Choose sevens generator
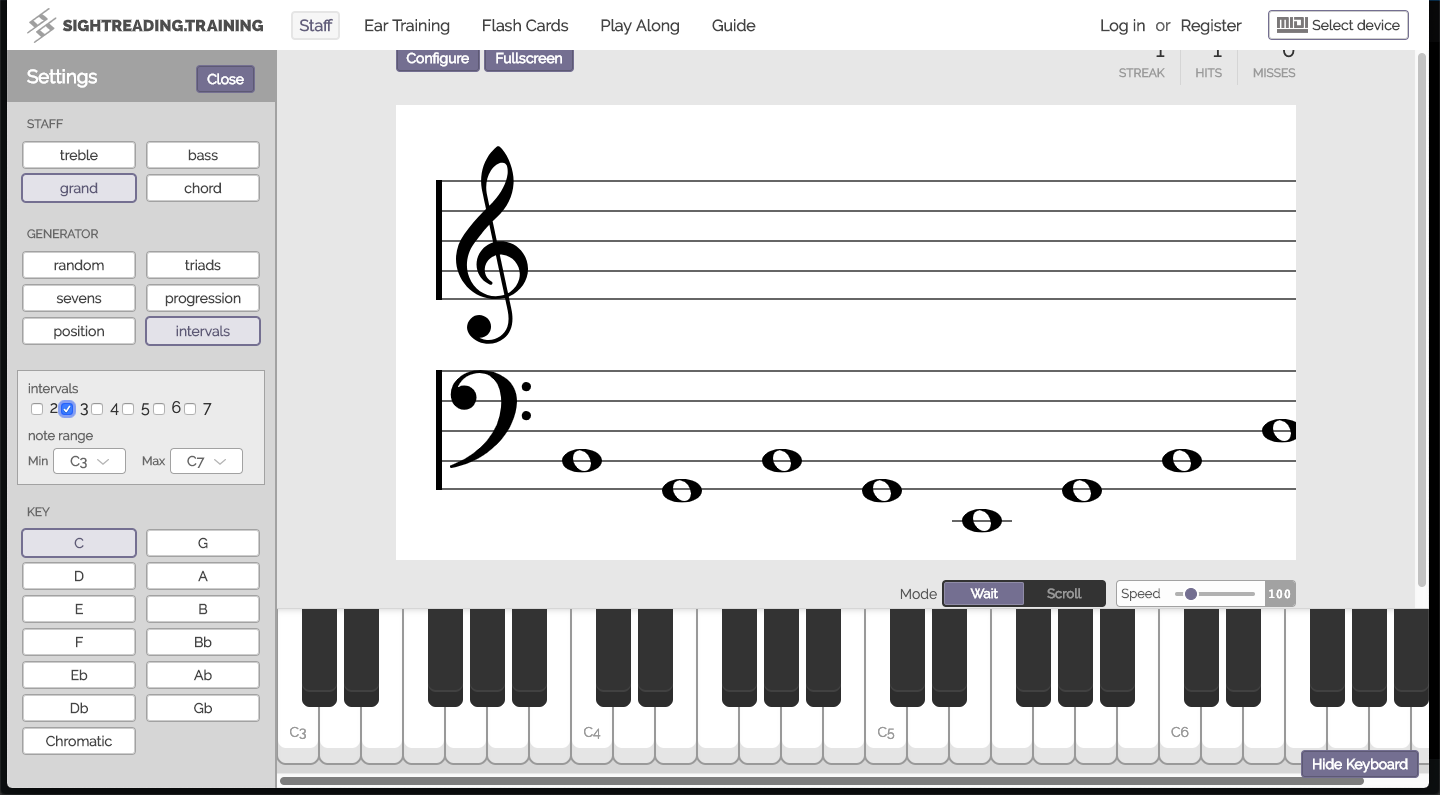The image size is (1440, 795). pyautogui.click(x=79, y=298)
